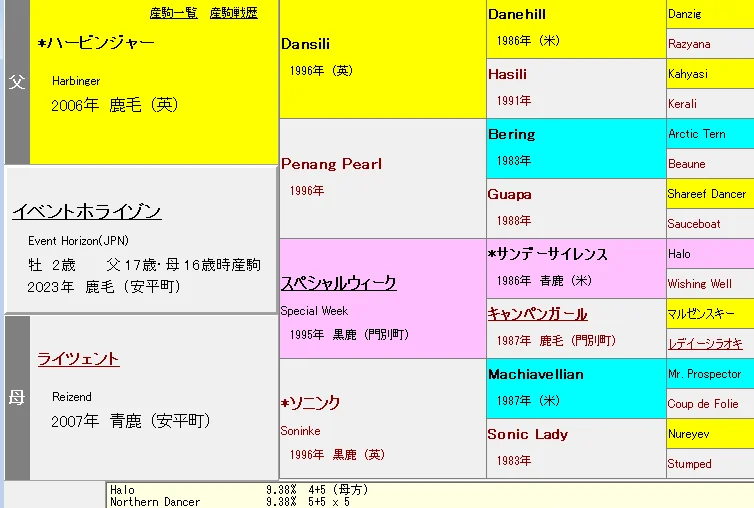The image size is (754, 508).
Task: Select the ハービンジャー sire cell
Action: tap(96, 44)
